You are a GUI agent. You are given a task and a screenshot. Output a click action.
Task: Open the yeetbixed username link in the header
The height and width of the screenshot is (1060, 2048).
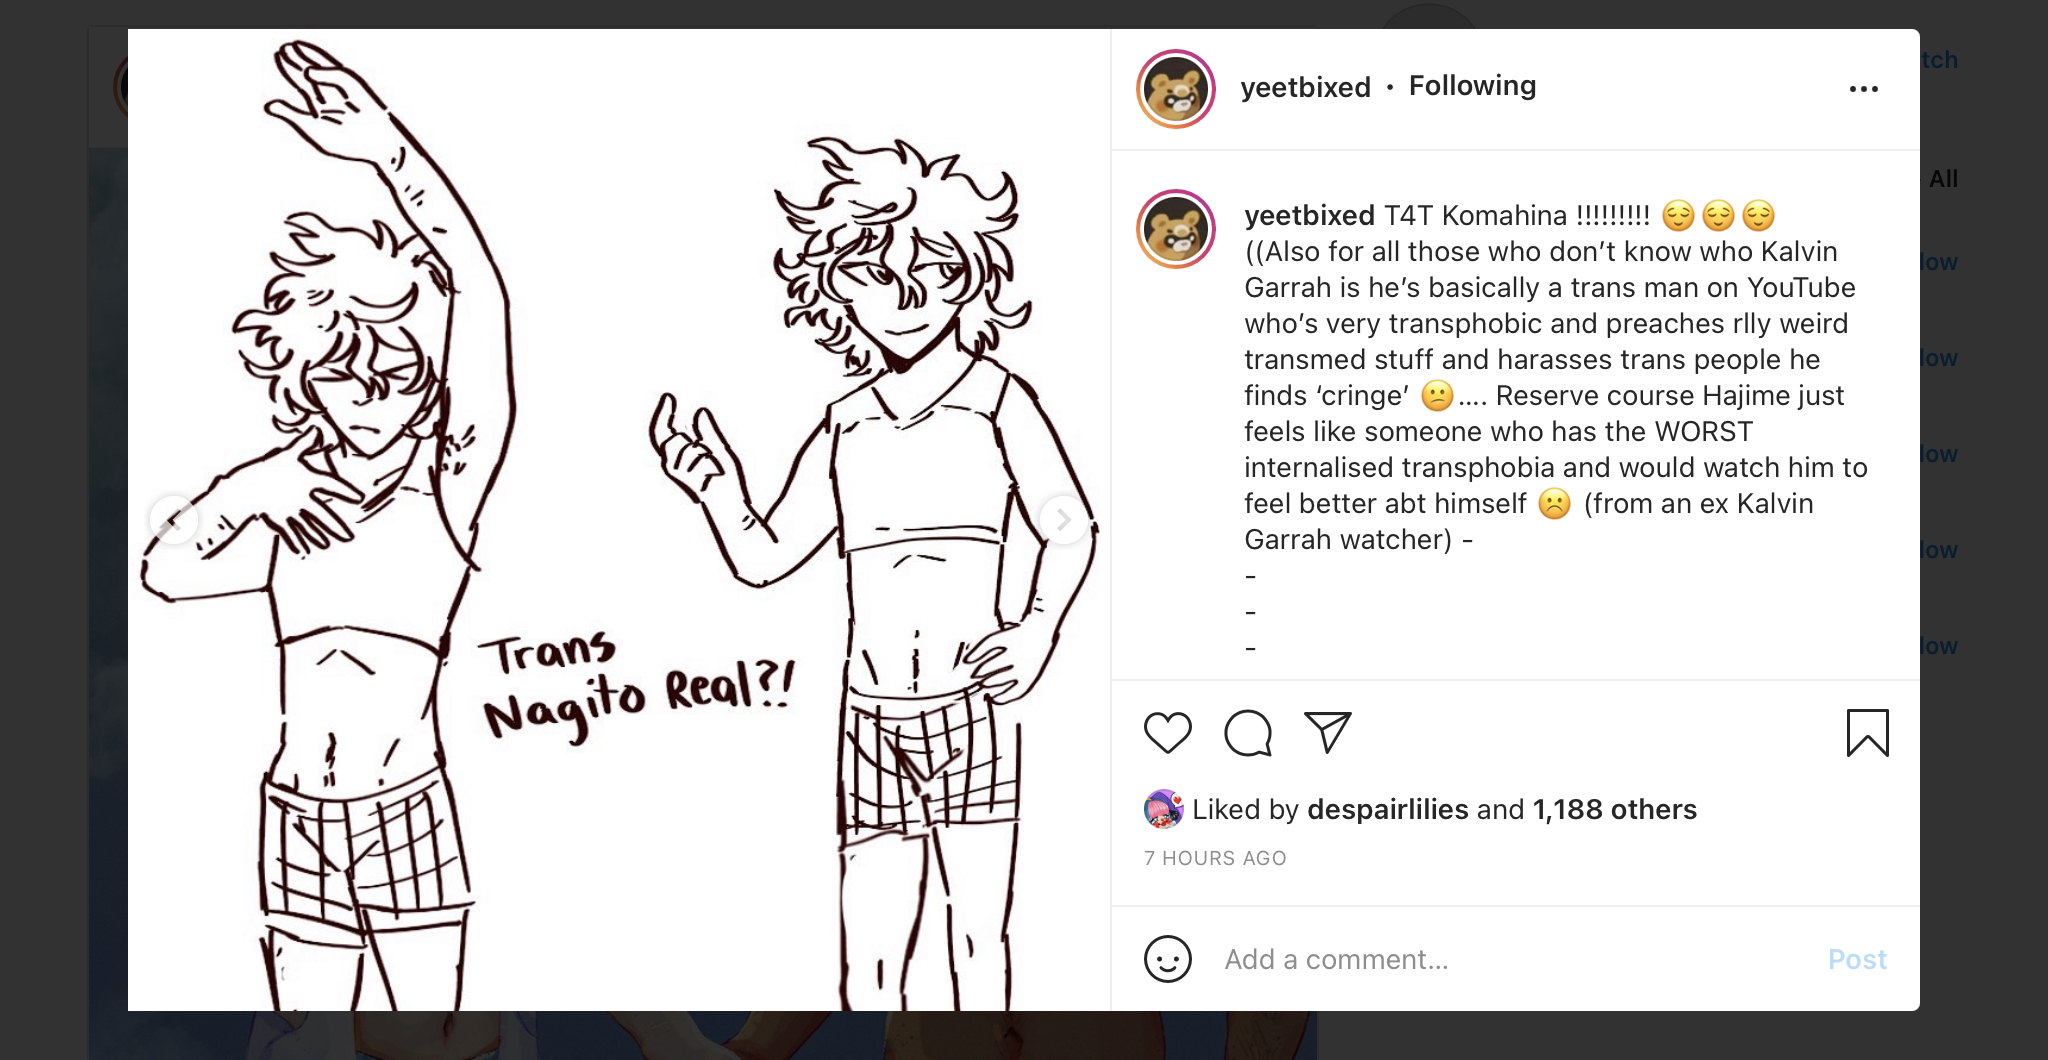pos(1305,88)
